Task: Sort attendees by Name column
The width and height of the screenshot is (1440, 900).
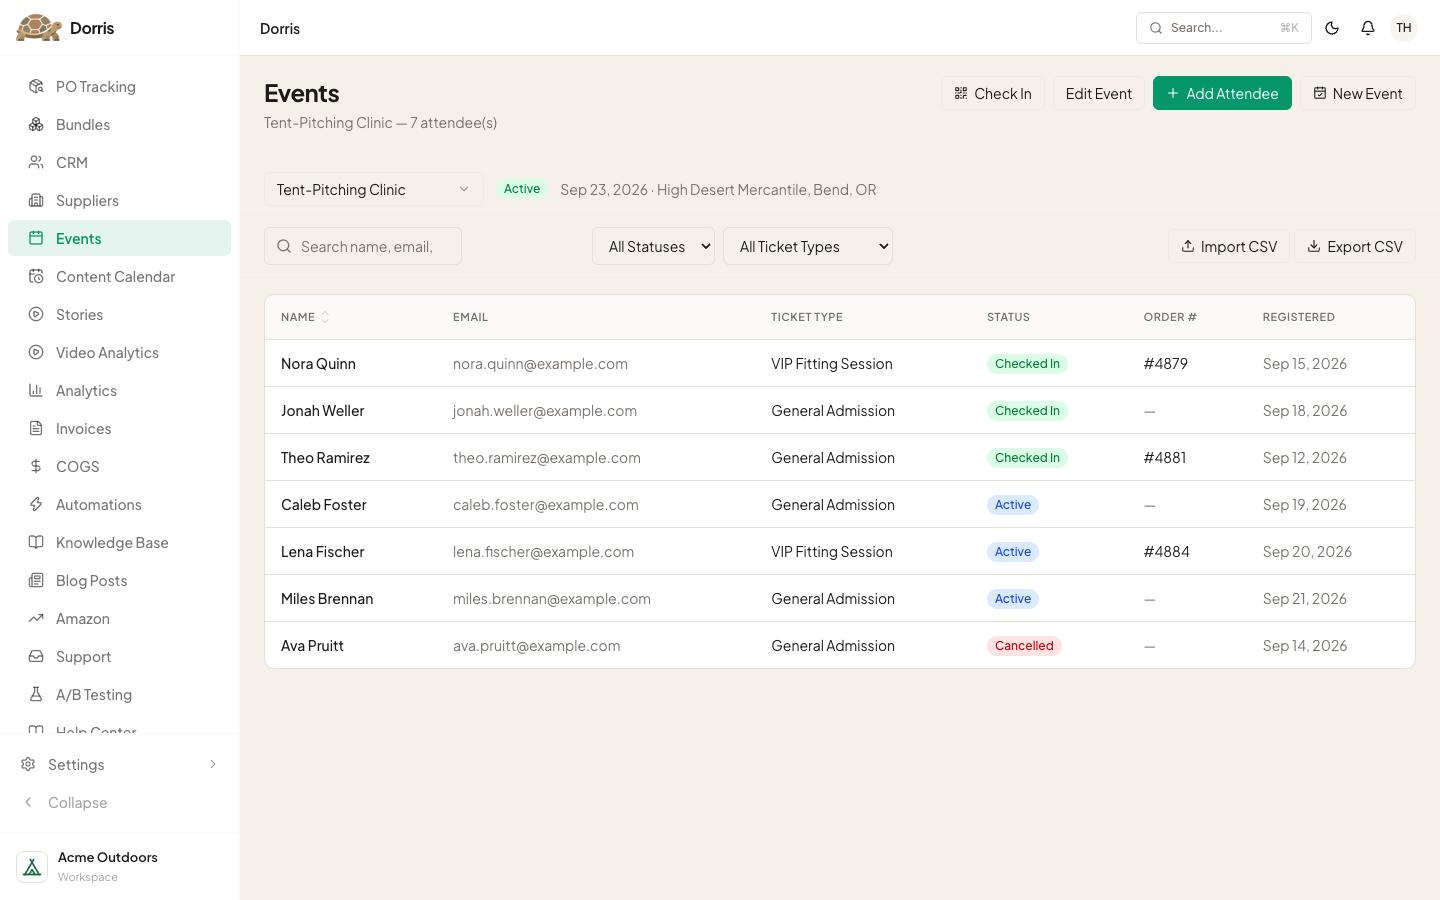Action: point(305,317)
